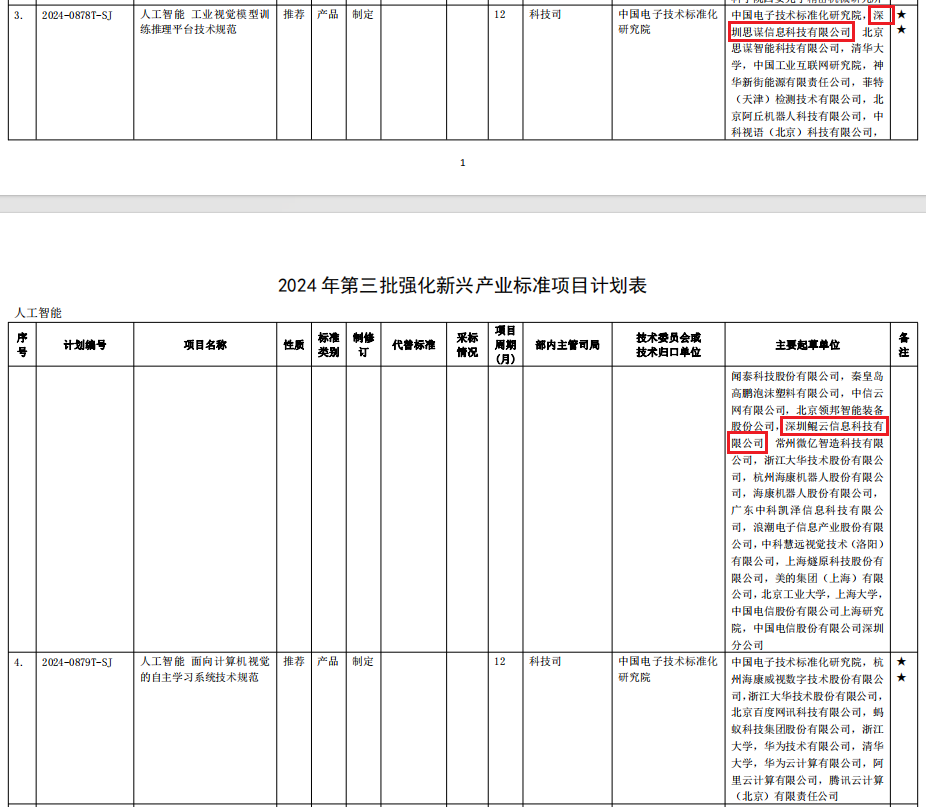Click 制定 in row 2024-0879T-SJ
The image size is (926, 807).
pos(363,662)
